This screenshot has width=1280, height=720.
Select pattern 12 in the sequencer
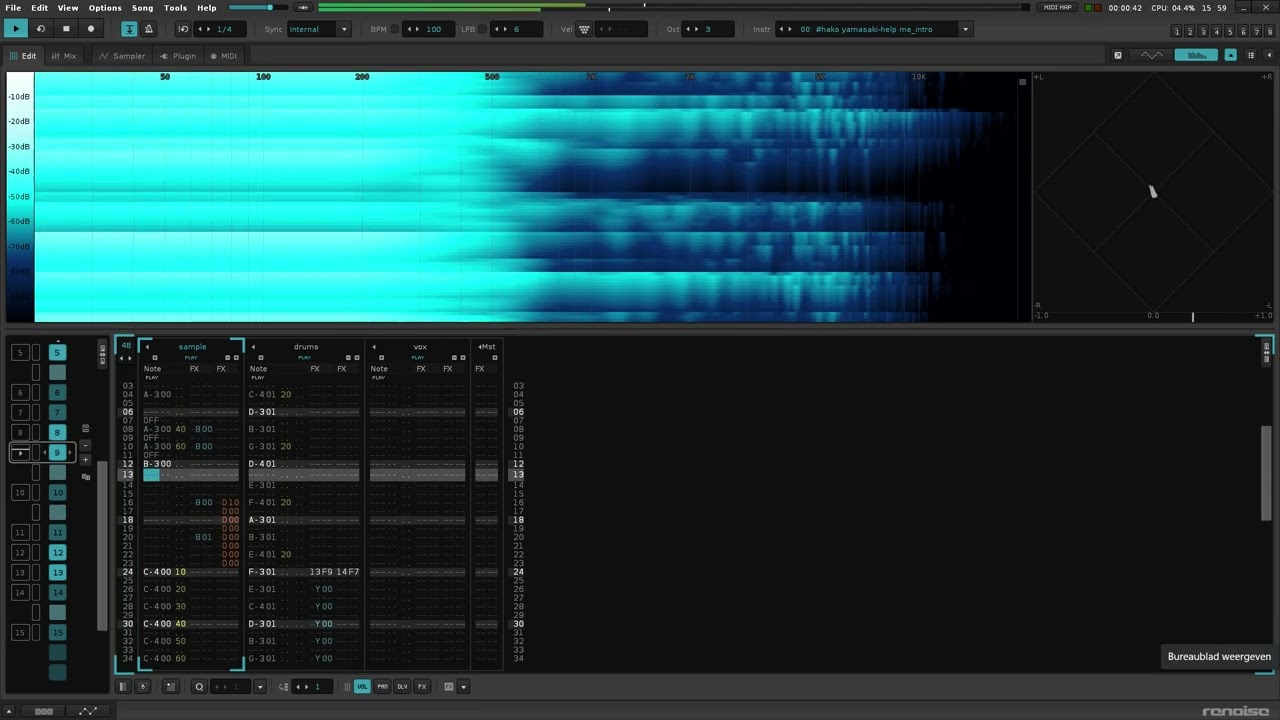57,552
